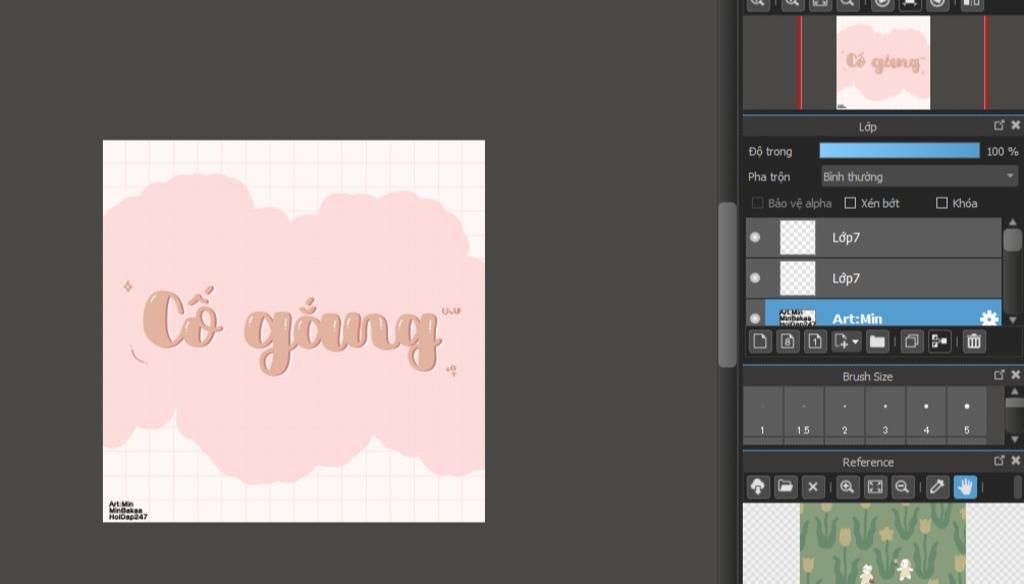Open a reference image file
1024x584 pixels.
pyautogui.click(x=785, y=487)
